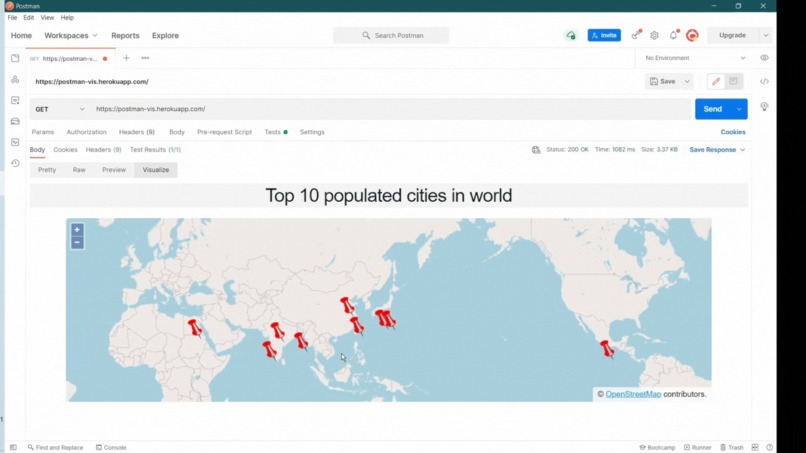The image size is (806, 453).
Task: Open the Explore section
Action: [x=166, y=35]
